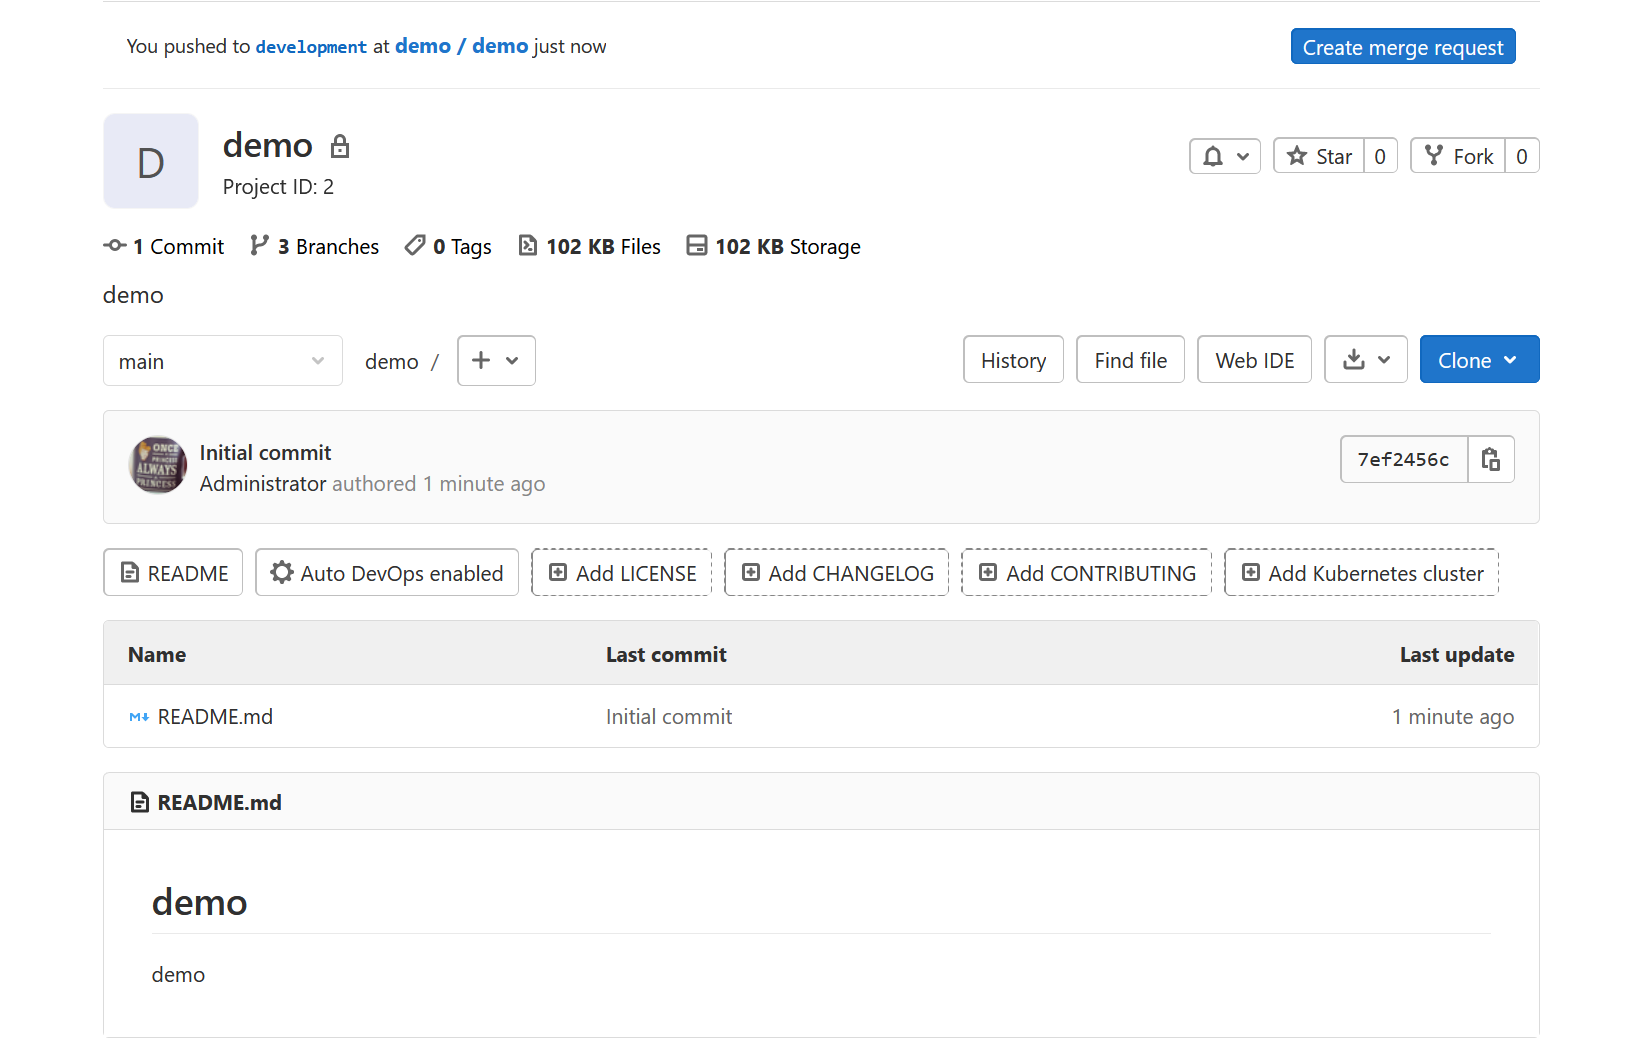Screen dimensions: 1645x1059
Task: View the project Tags
Action: click(x=447, y=246)
